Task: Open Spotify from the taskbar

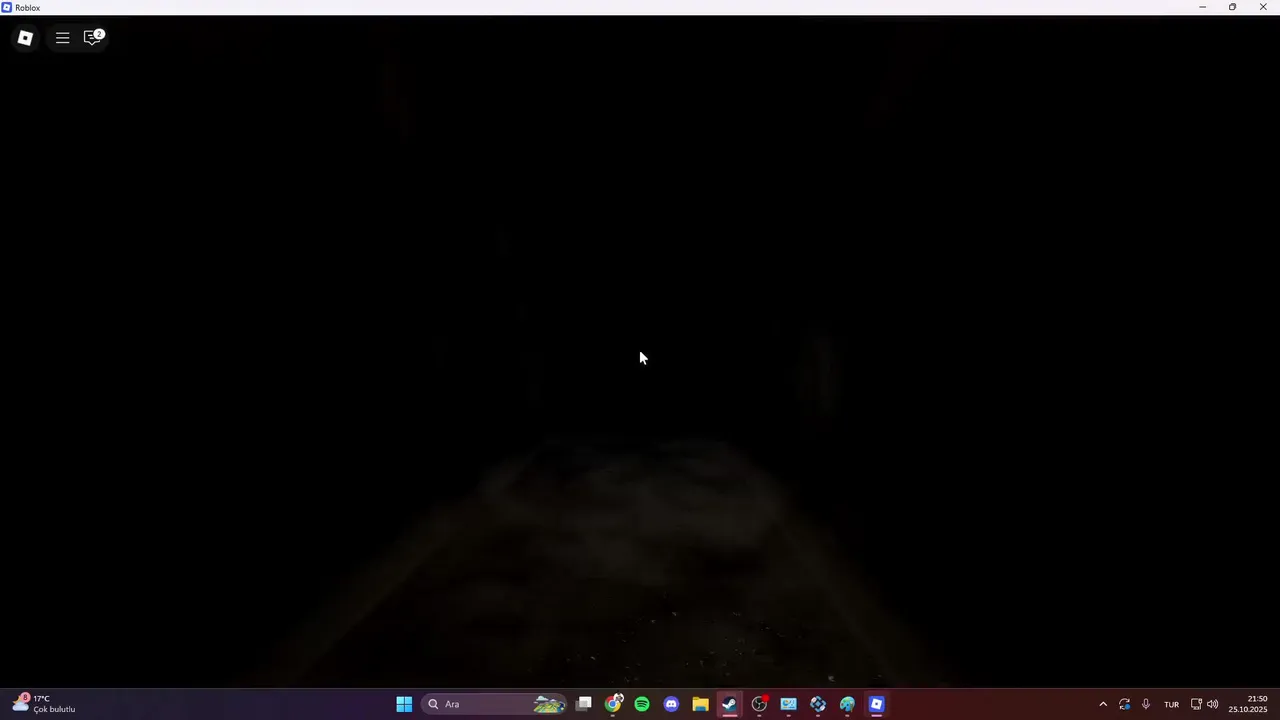Action: tap(642, 704)
